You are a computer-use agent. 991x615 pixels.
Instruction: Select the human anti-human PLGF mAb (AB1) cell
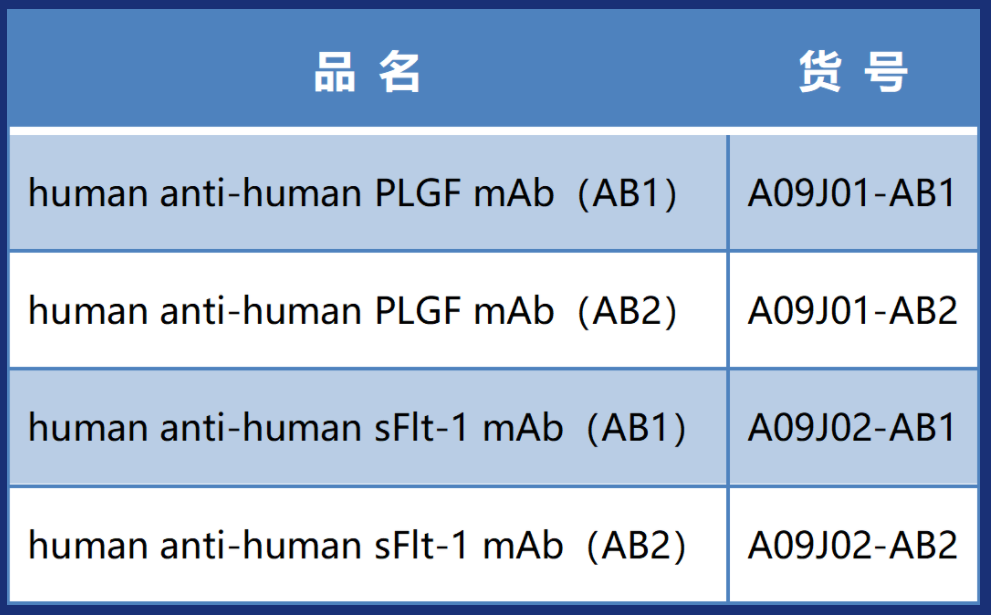tap(353, 193)
